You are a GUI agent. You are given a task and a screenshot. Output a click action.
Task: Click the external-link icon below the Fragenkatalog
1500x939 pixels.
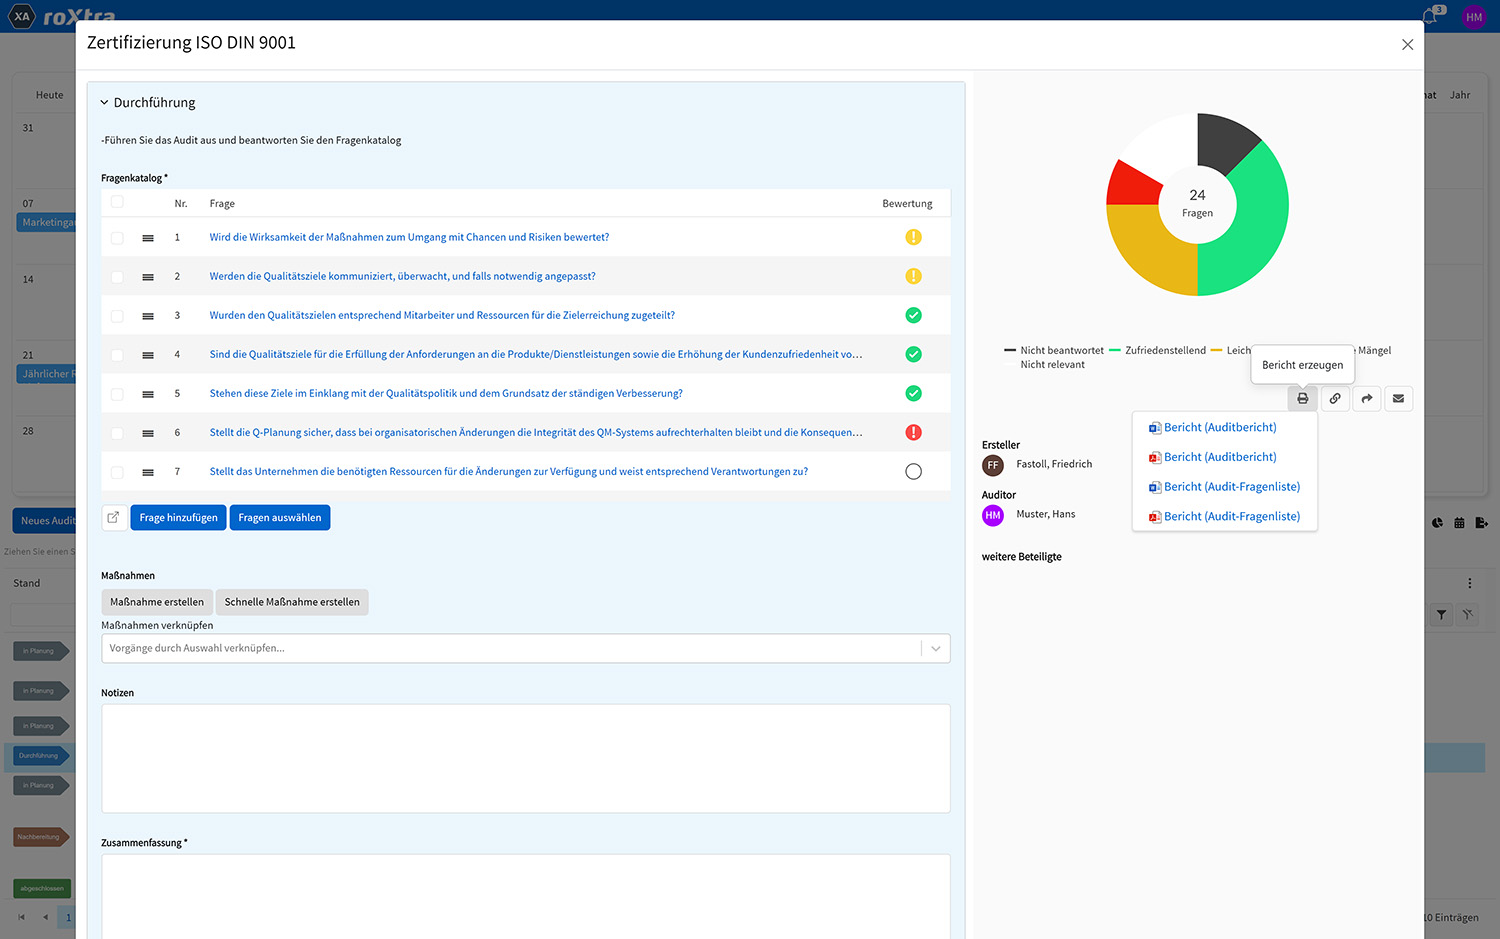tap(113, 517)
